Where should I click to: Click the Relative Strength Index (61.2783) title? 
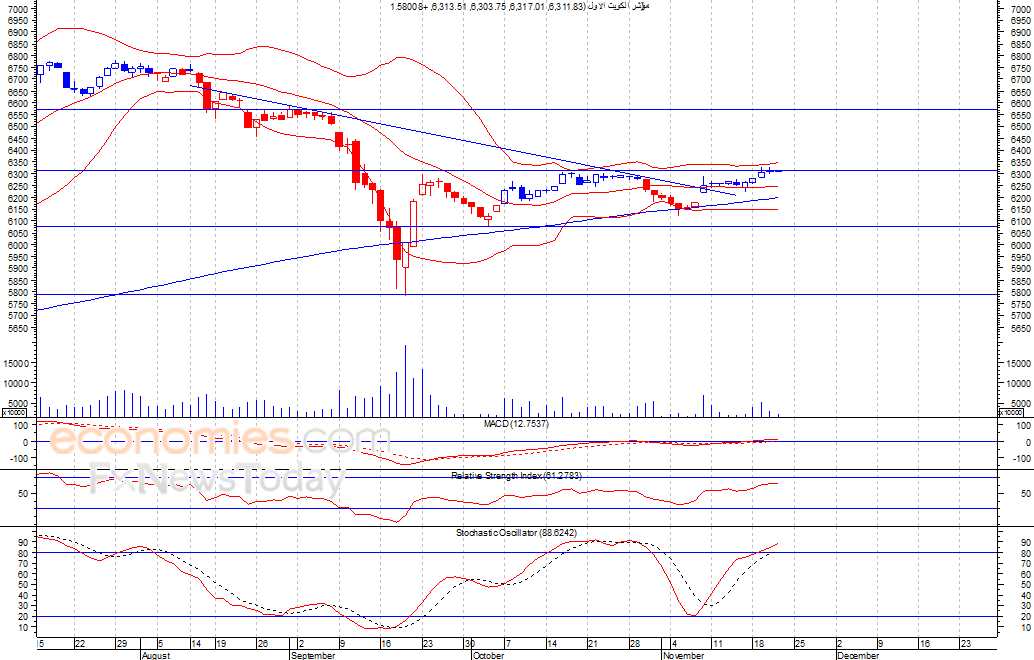click(x=516, y=475)
